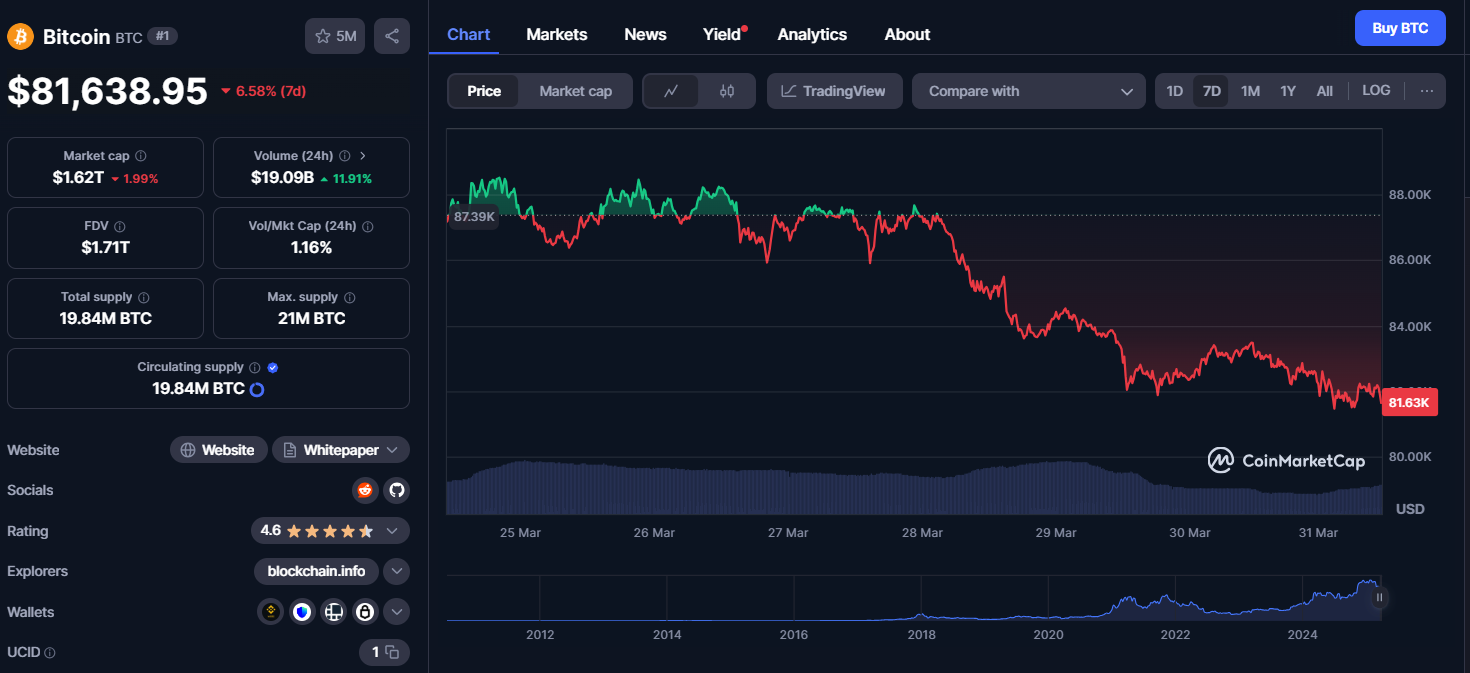Click the $81,638.95 price text
Screen dimensions: 1470x673
(107, 91)
